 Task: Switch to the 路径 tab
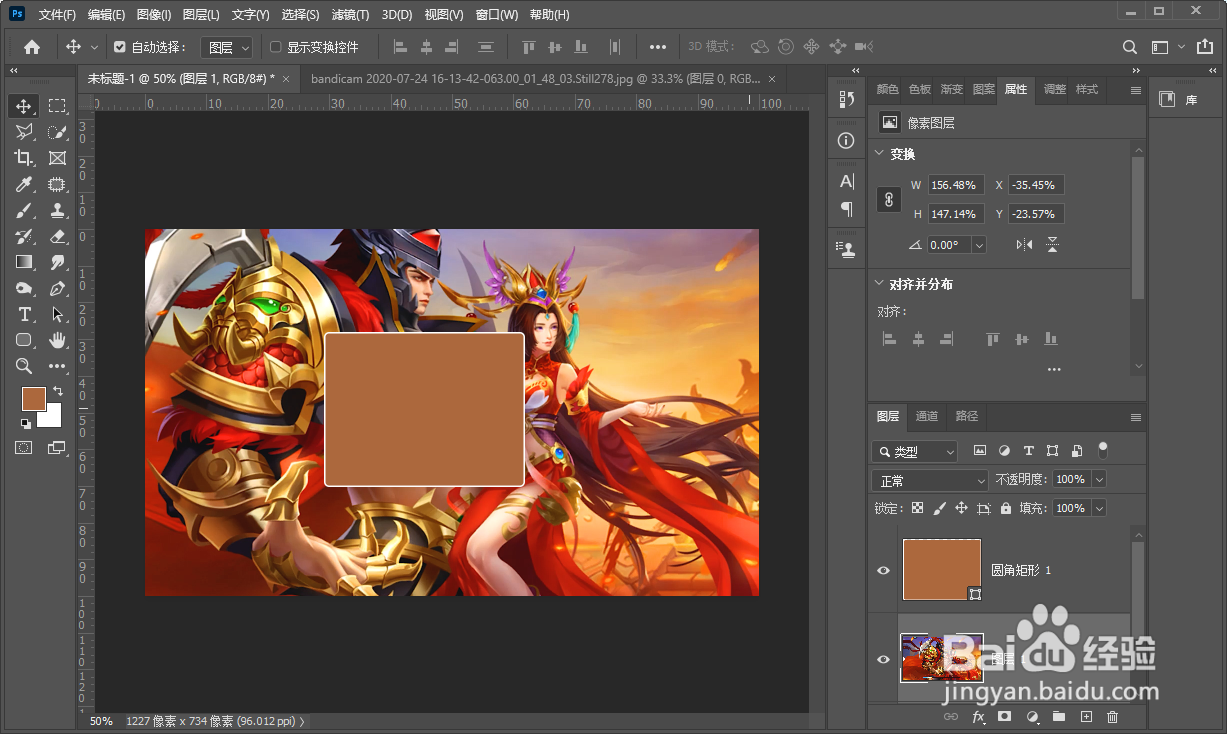(967, 416)
